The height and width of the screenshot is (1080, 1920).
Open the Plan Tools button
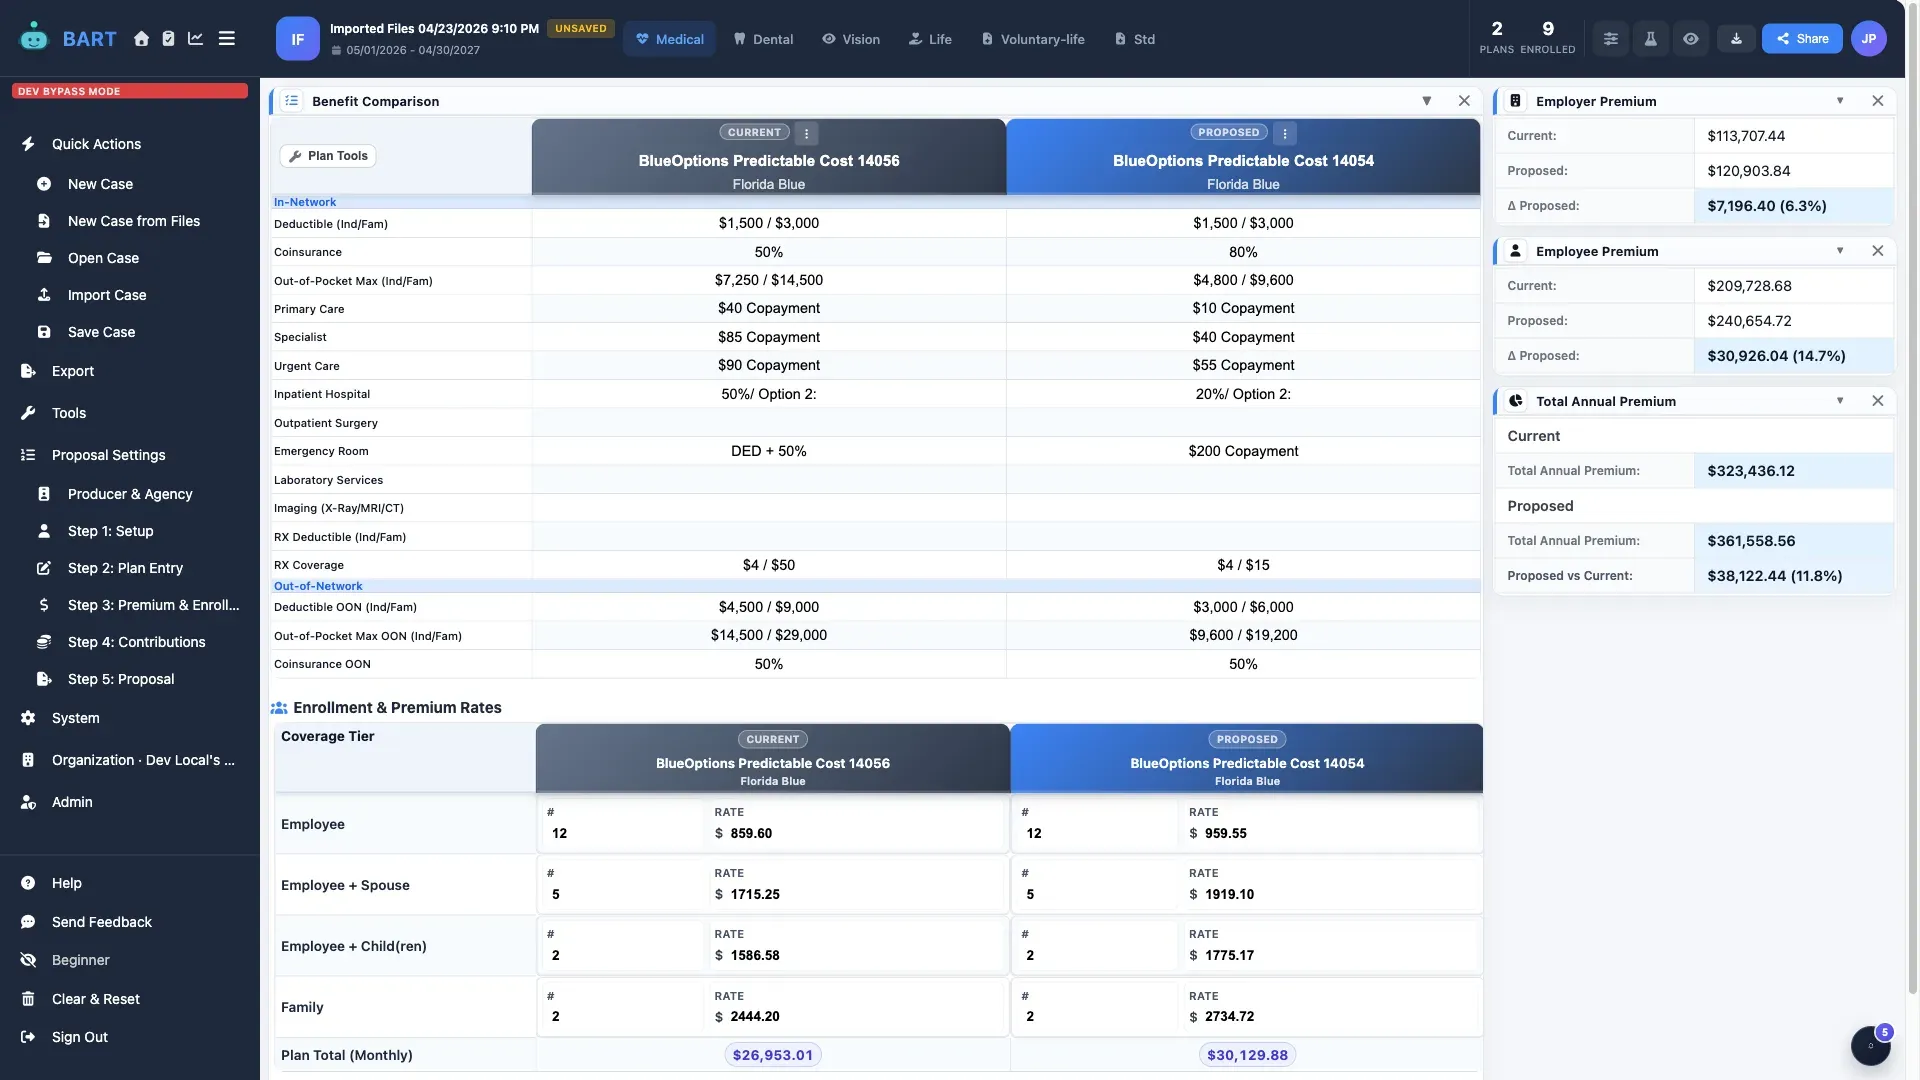[x=328, y=156]
